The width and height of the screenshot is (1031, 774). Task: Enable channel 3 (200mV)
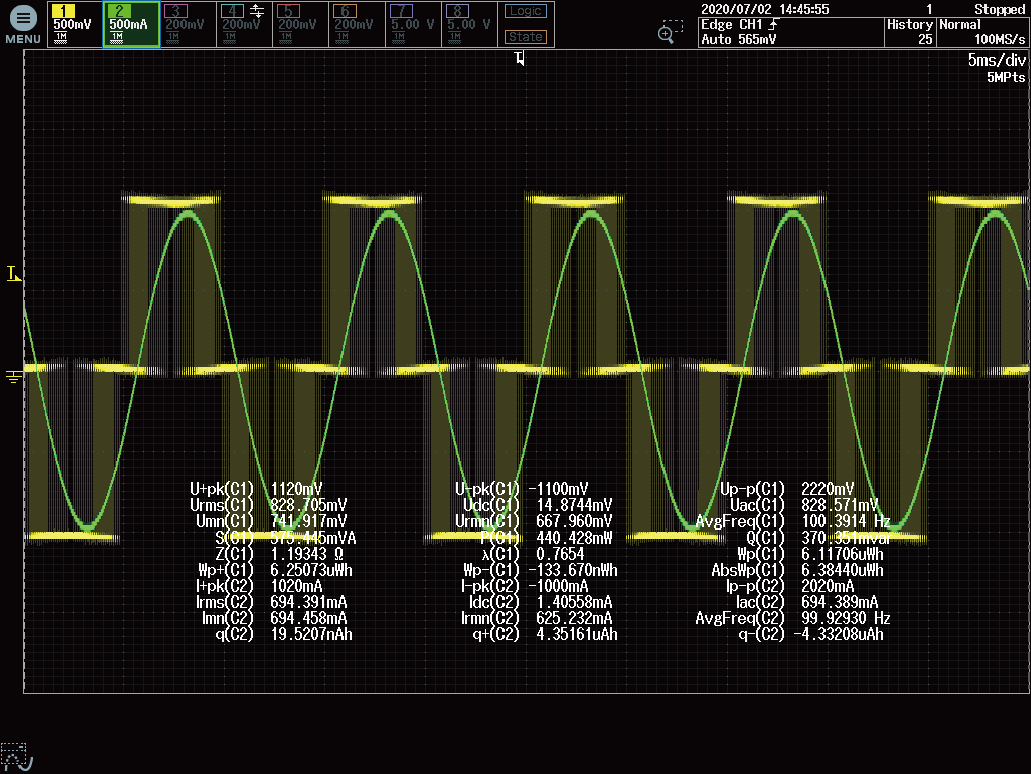point(187,24)
